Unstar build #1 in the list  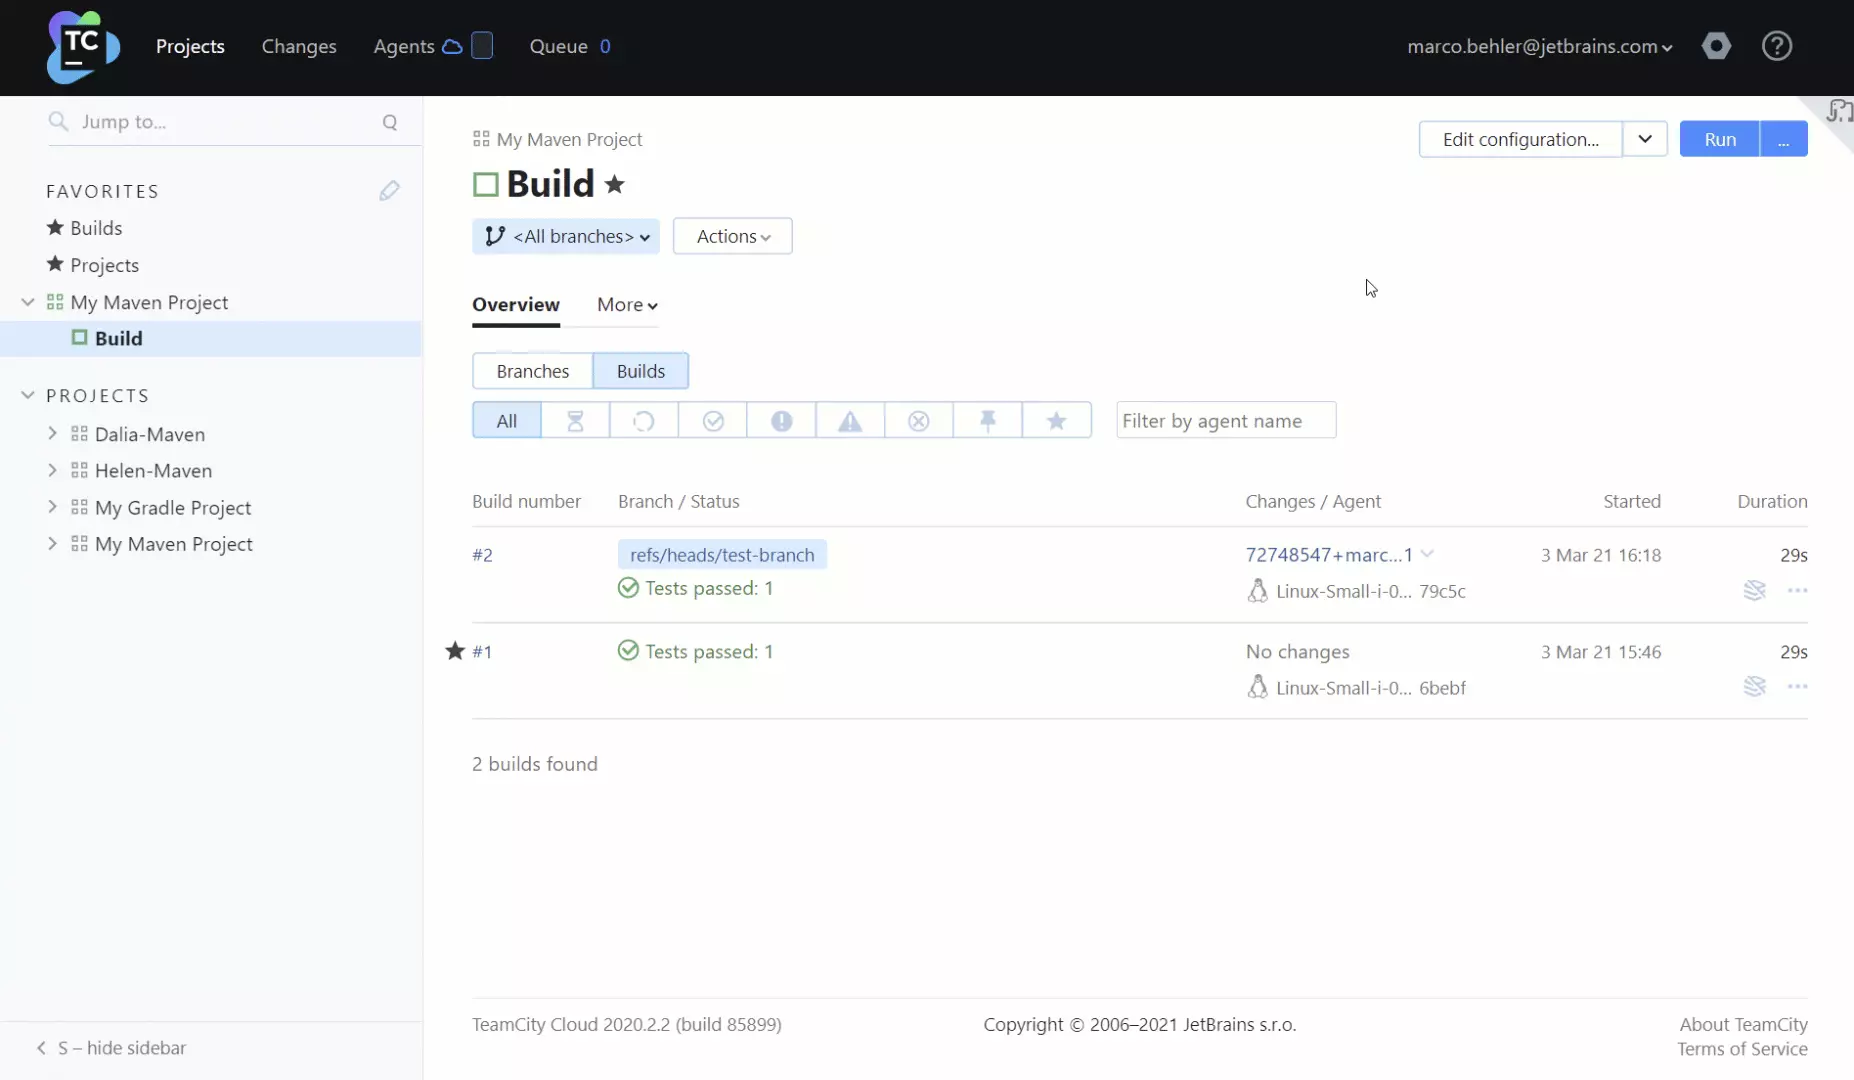coord(455,651)
